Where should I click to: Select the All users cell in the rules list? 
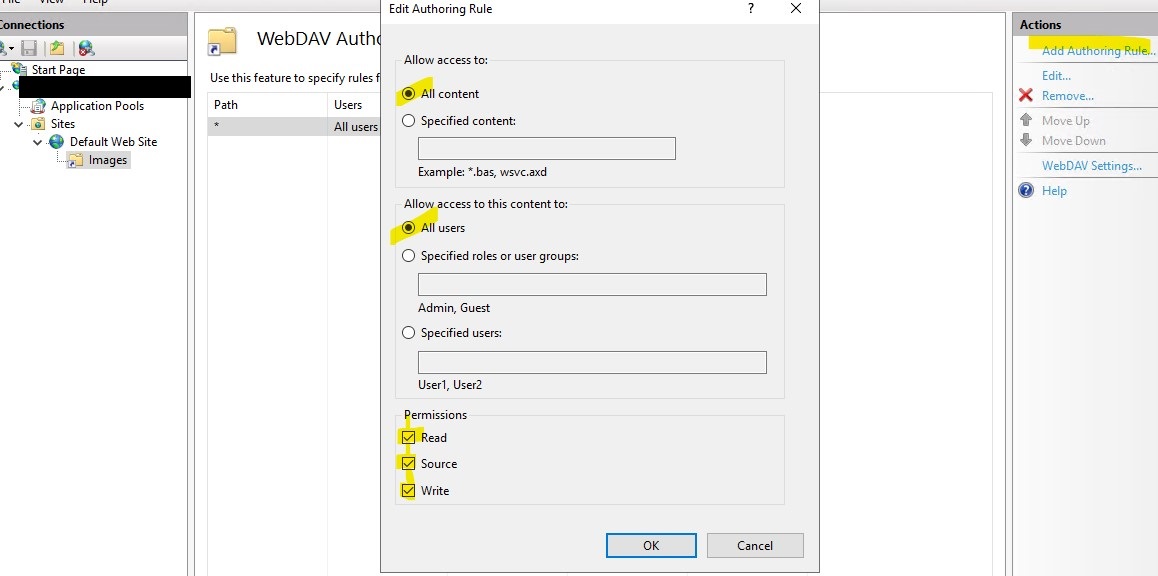pos(355,126)
